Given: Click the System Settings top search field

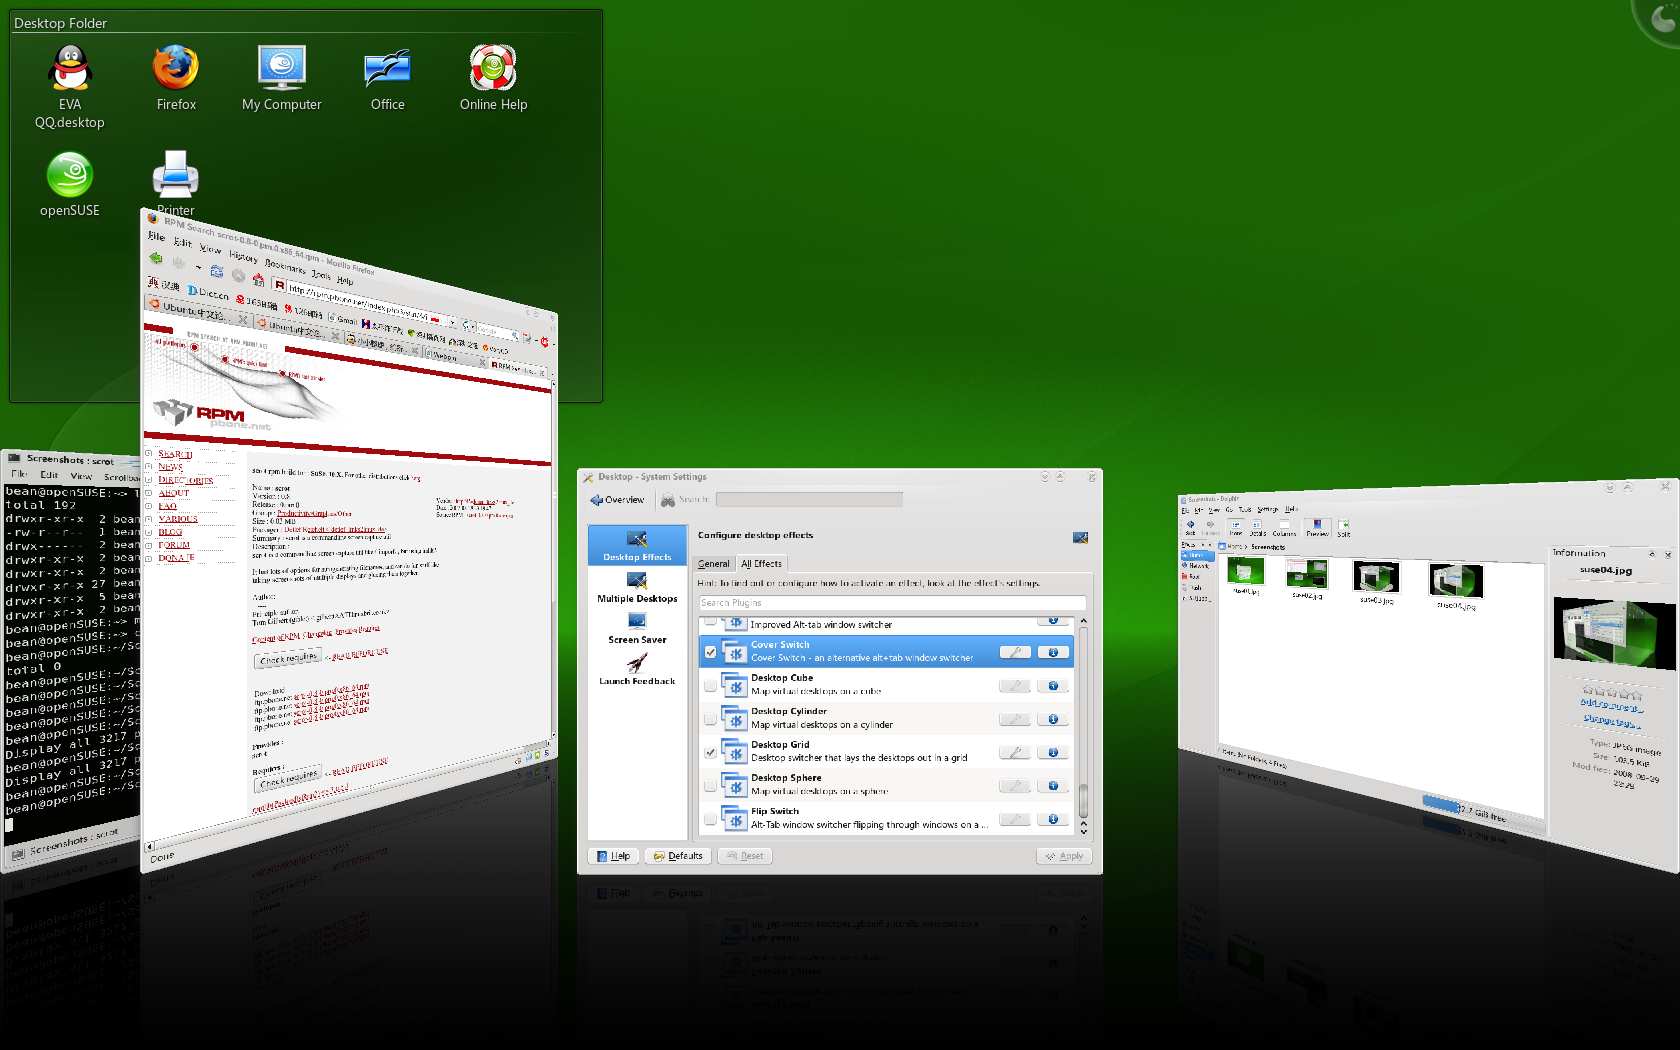Looking at the screenshot, I should point(809,499).
